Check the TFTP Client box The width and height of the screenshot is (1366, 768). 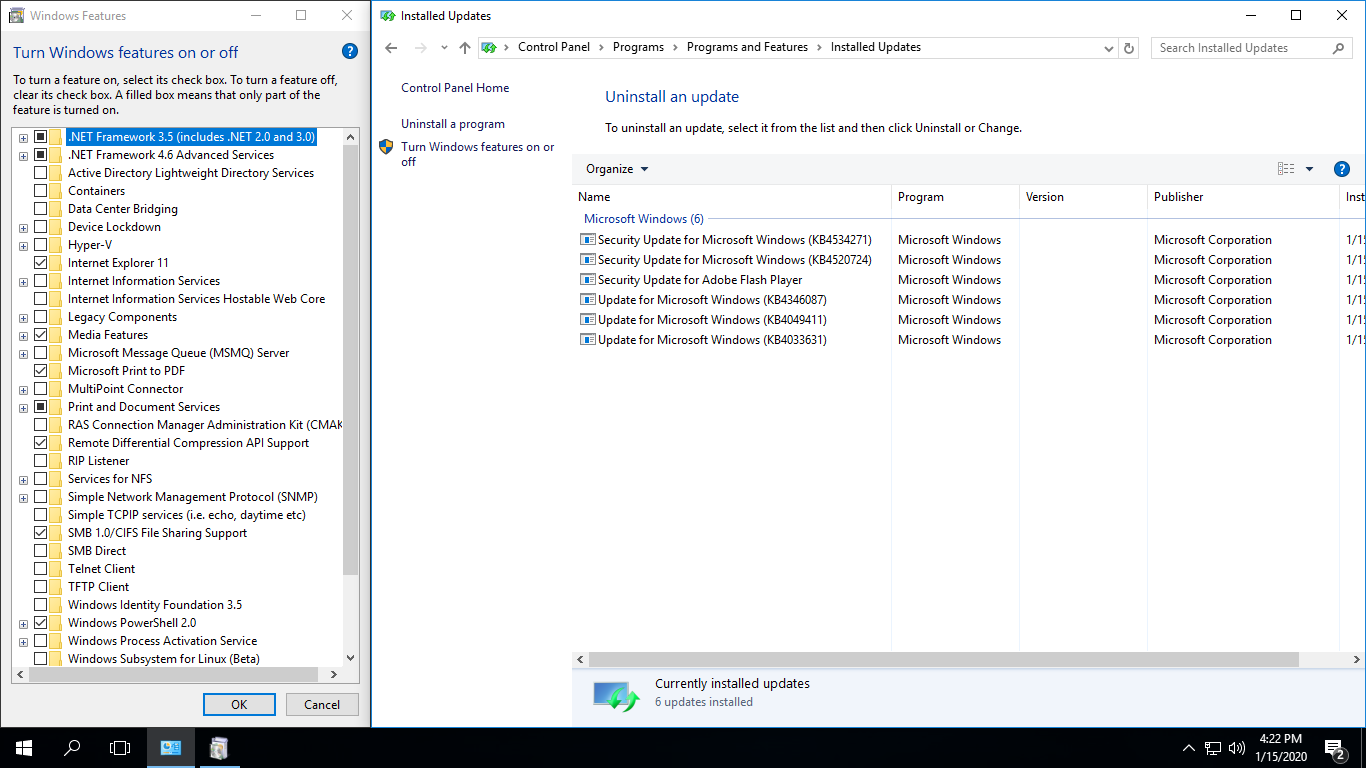(x=41, y=587)
